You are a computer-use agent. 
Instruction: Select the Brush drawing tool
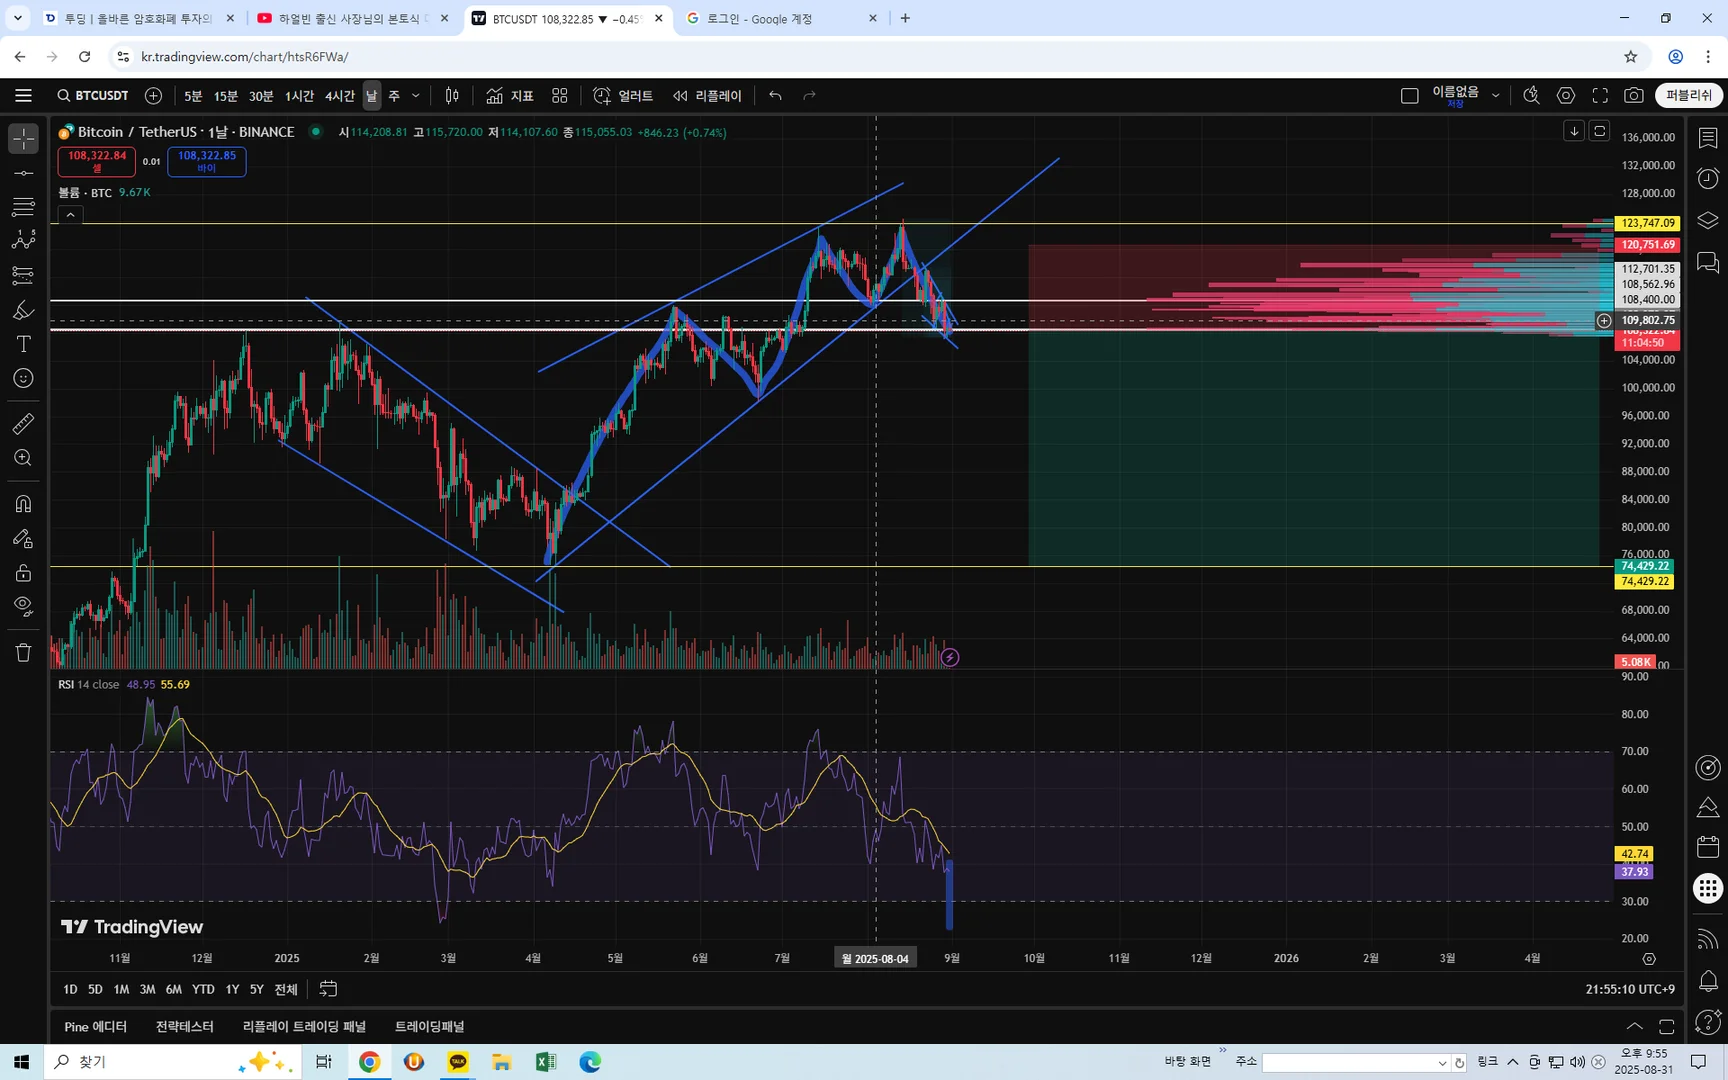[x=23, y=310]
